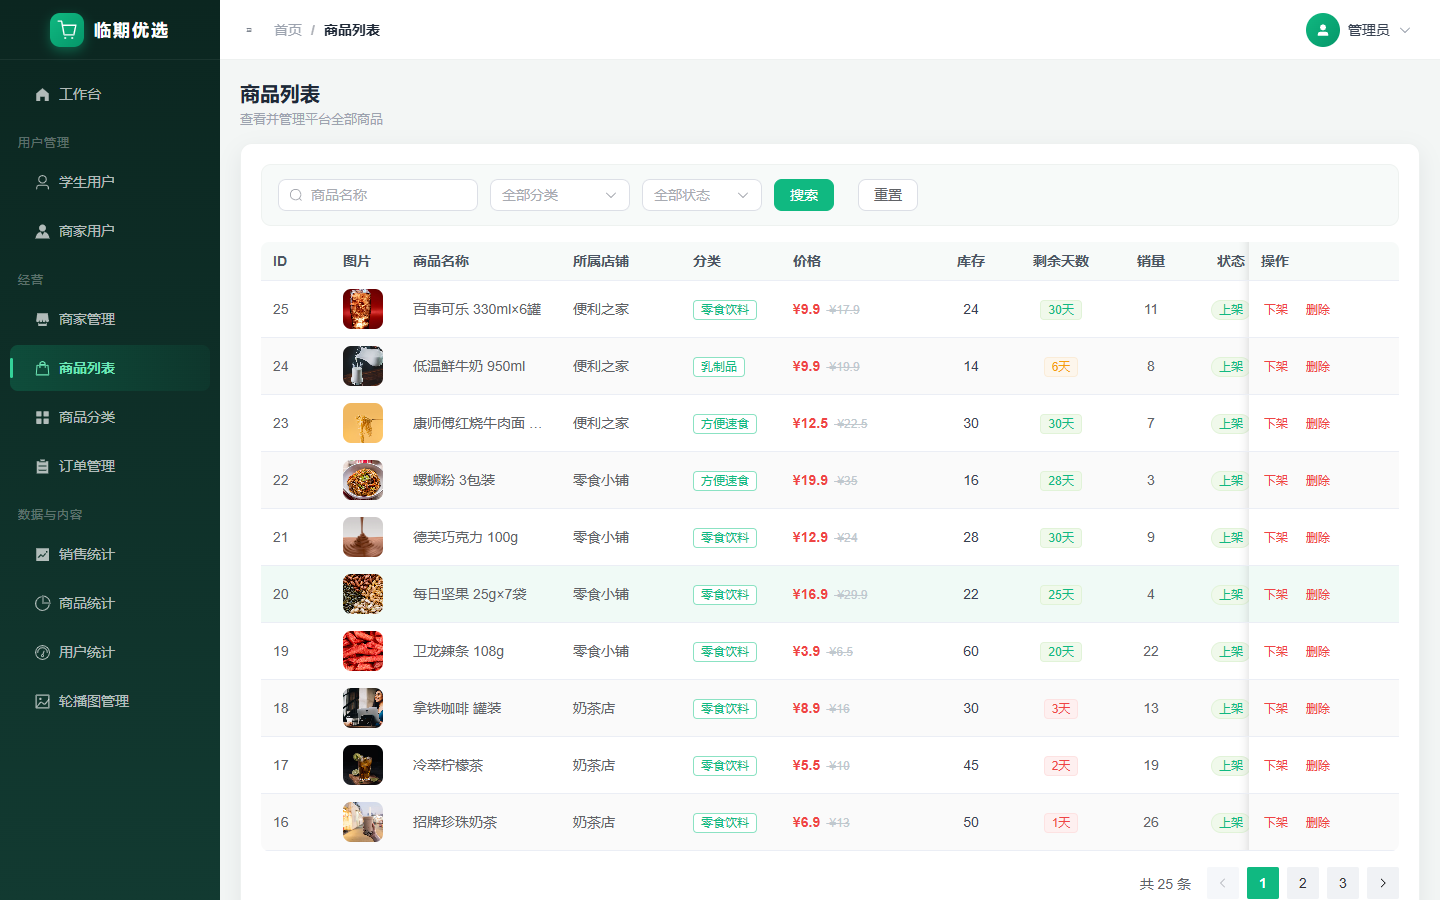Open 低温鲜牛奶 product image
Image resolution: width=1440 pixels, height=900 pixels.
[x=363, y=366]
